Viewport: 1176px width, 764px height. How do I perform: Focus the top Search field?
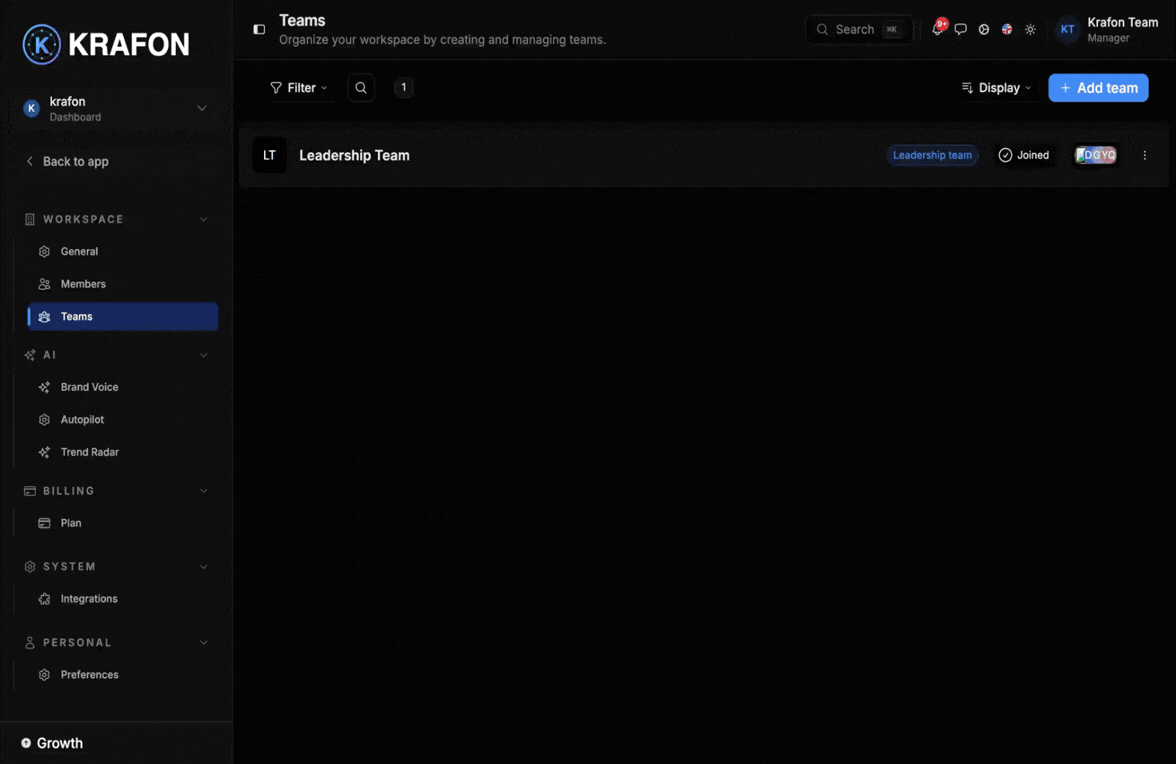860,29
